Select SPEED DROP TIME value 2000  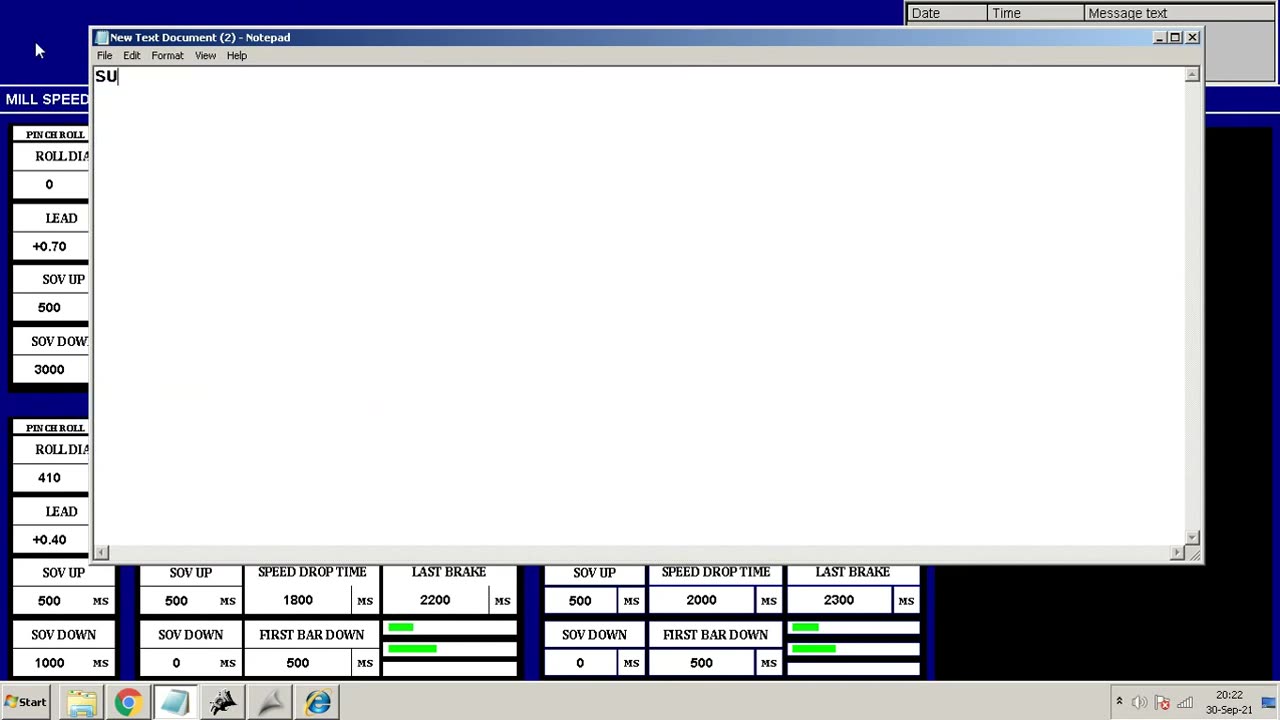[701, 600]
